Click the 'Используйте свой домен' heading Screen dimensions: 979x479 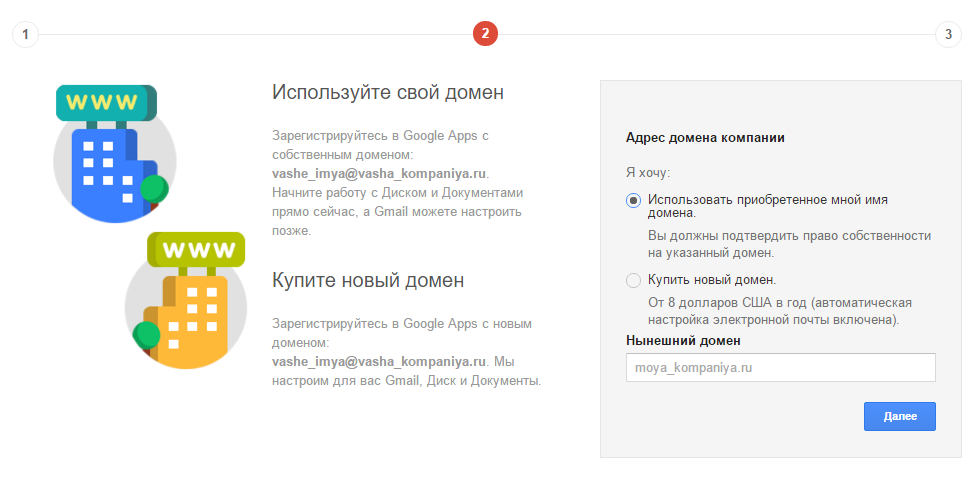[x=387, y=93]
